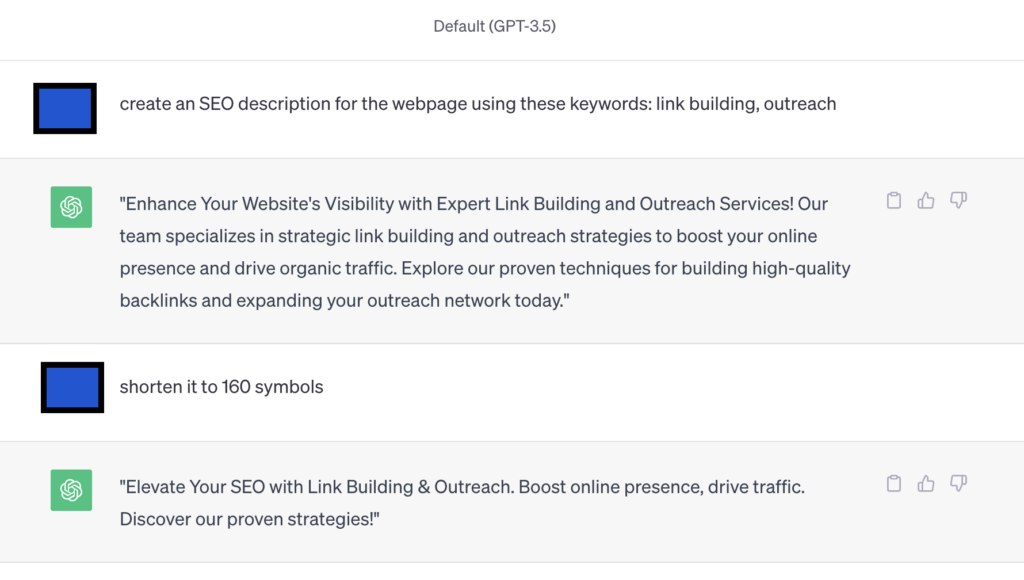Click the line beginning 'Enhance Your Website's Visibility'
Screen dimensions: 1024x580
[x=473, y=204]
